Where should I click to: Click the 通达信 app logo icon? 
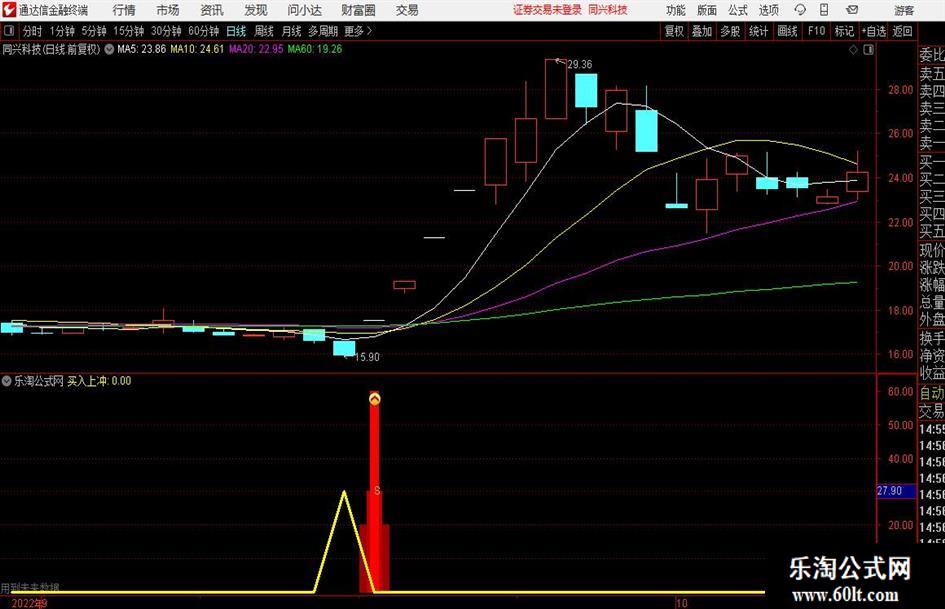pos(9,10)
